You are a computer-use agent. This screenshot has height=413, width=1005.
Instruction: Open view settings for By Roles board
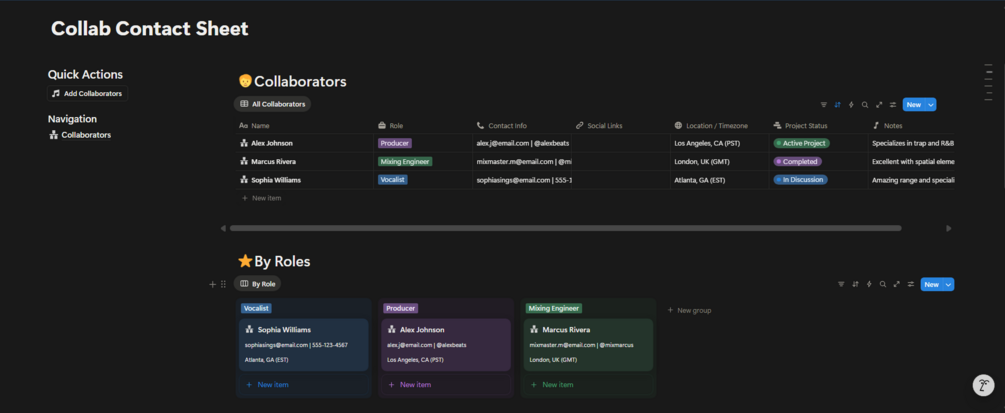click(x=910, y=284)
